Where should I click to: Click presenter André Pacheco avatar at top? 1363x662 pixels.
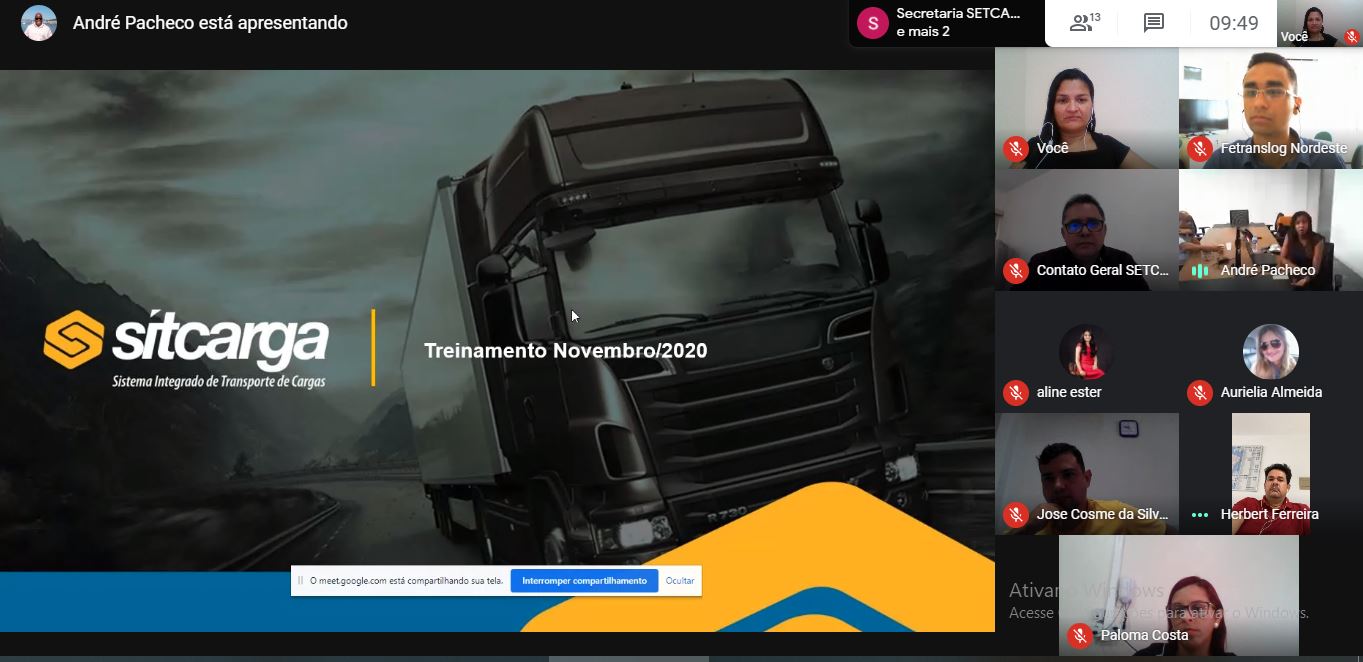[x=39, y=23]
